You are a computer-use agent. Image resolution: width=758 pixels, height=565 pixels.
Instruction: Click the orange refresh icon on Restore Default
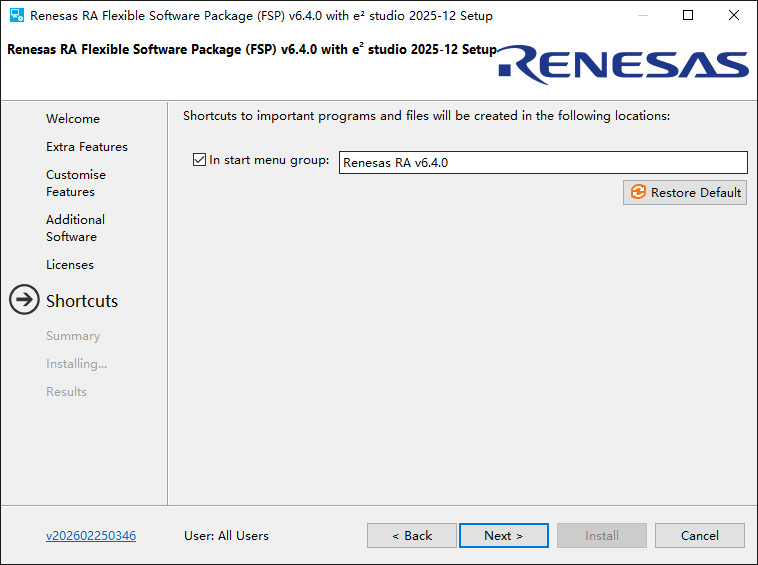(x=638, y=192)
